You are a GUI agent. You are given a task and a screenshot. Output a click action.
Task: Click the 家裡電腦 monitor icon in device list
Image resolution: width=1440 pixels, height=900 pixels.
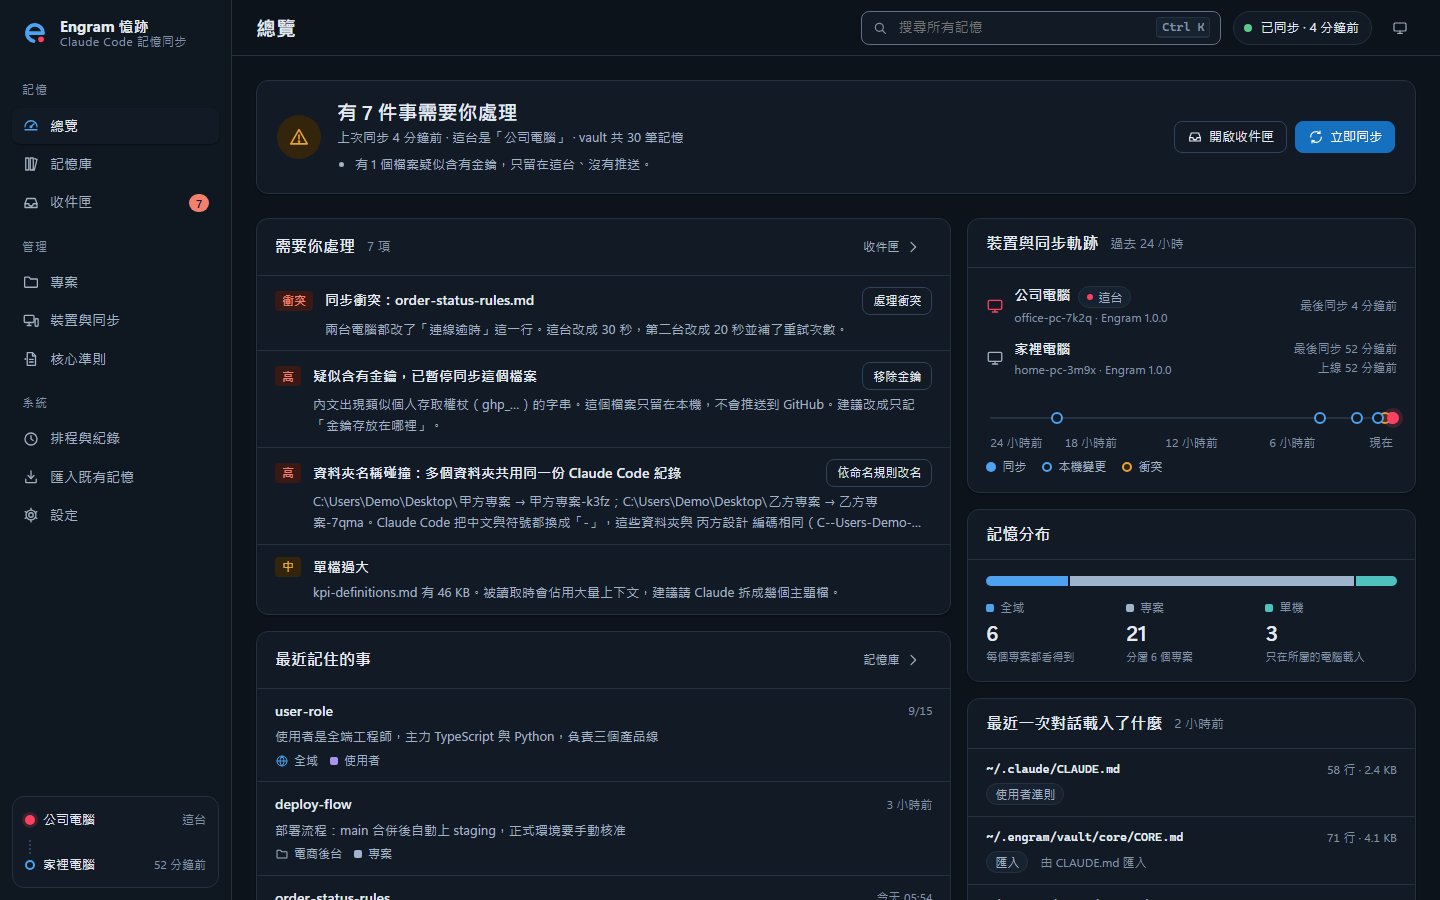tap(995, 358)
